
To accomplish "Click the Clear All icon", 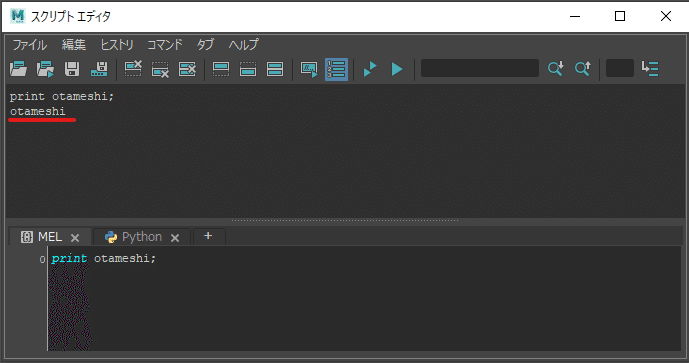I will click(x=187, y=69).
